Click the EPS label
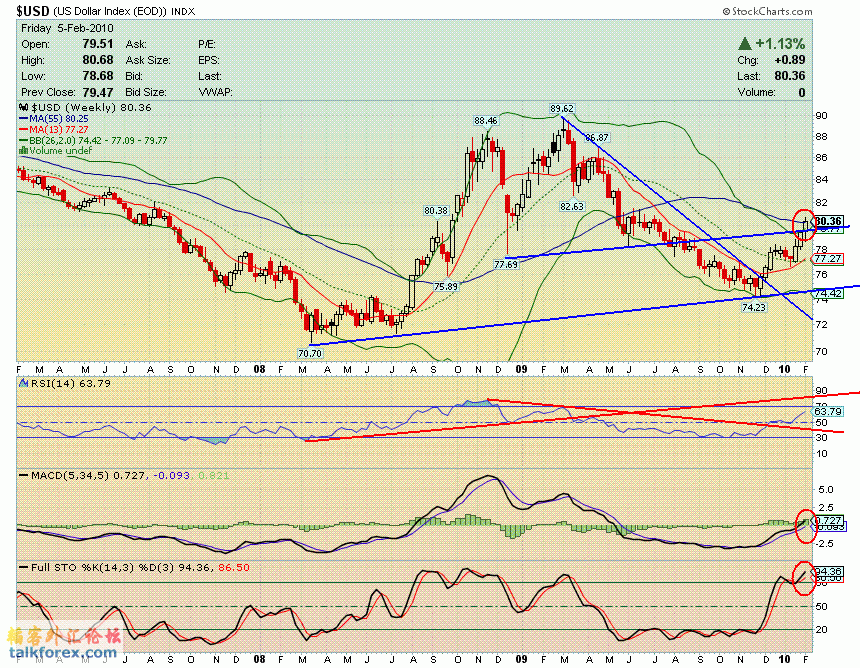Image resolution: width=860 pixels, height=668 pixels. coord(209,60)
